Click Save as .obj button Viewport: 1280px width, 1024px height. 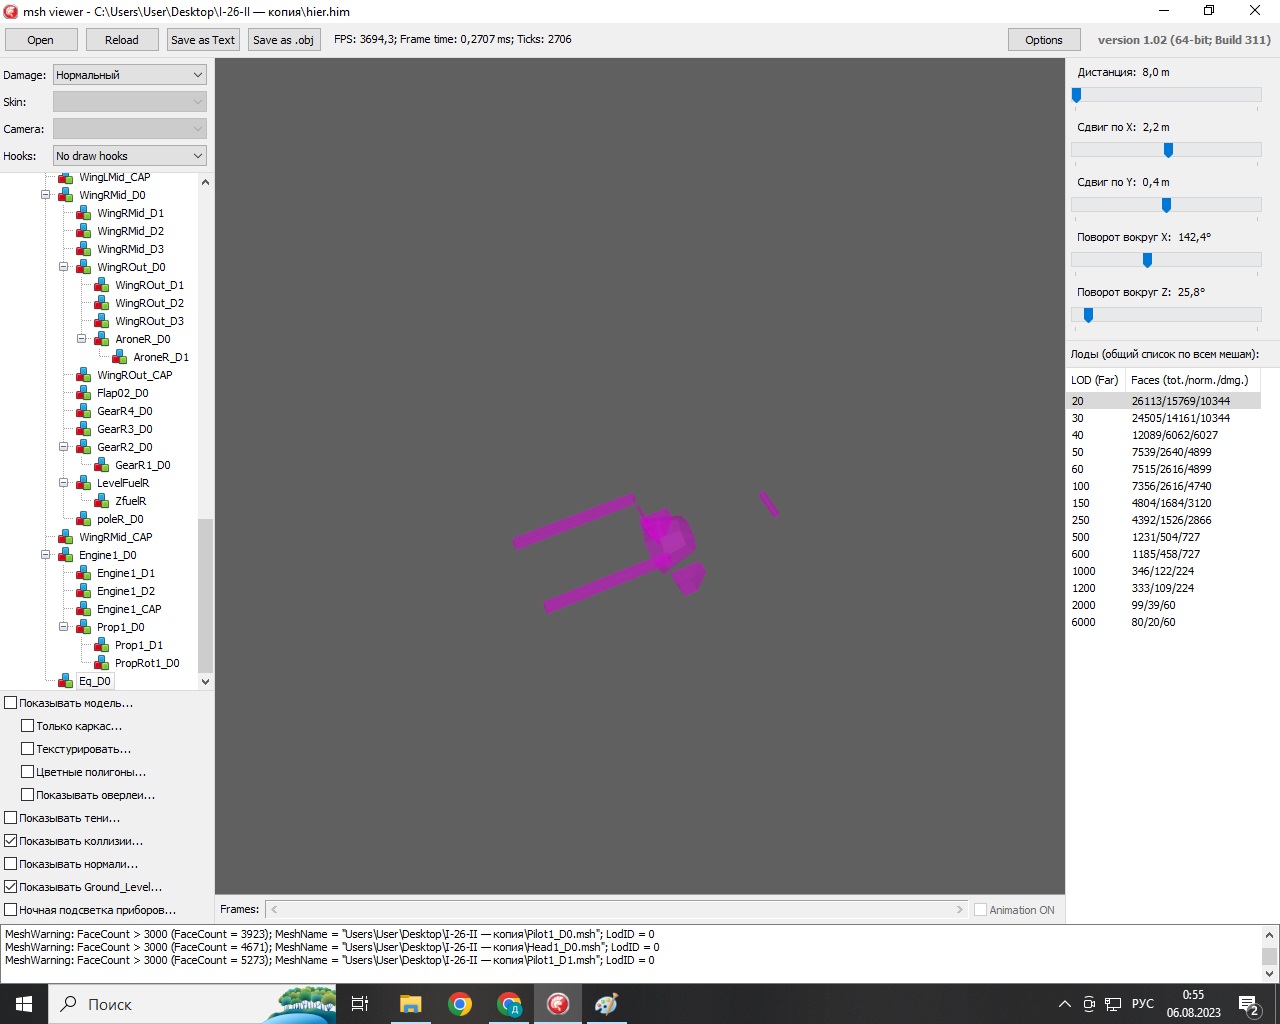(283, 40)
